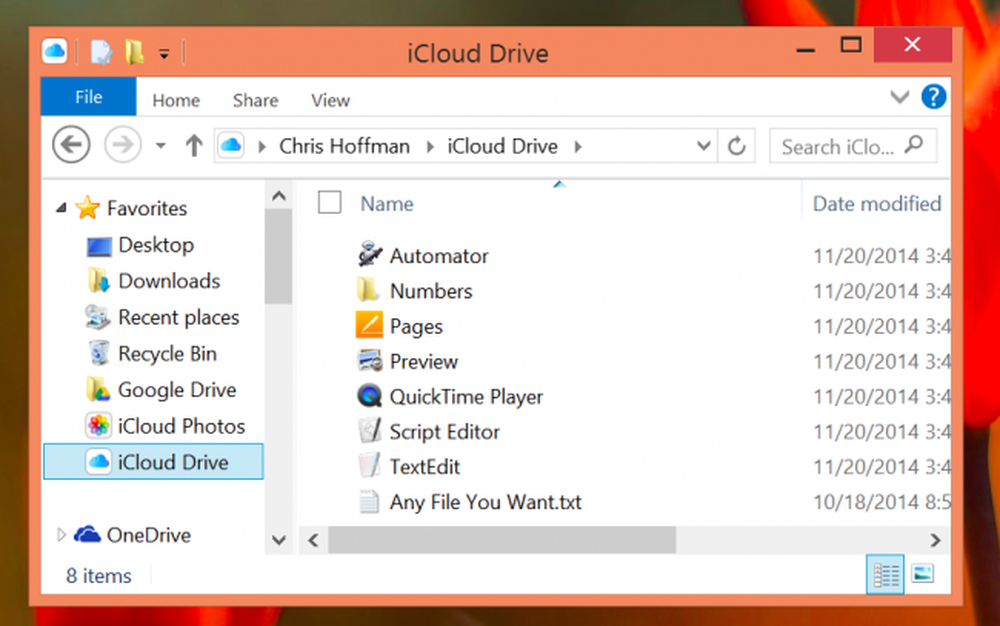Click the iCloud icon in the title bar
Image resolution: width=1000 pixels, height=626 pixels.
tap(55, 50)
